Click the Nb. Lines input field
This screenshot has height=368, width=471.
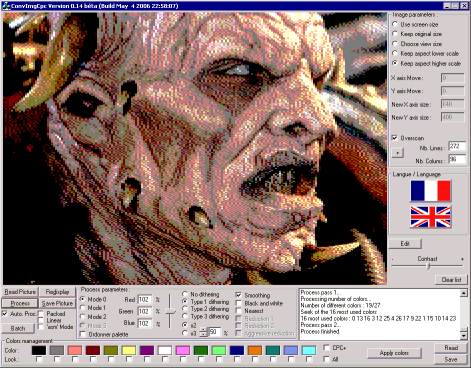[457, 146]
